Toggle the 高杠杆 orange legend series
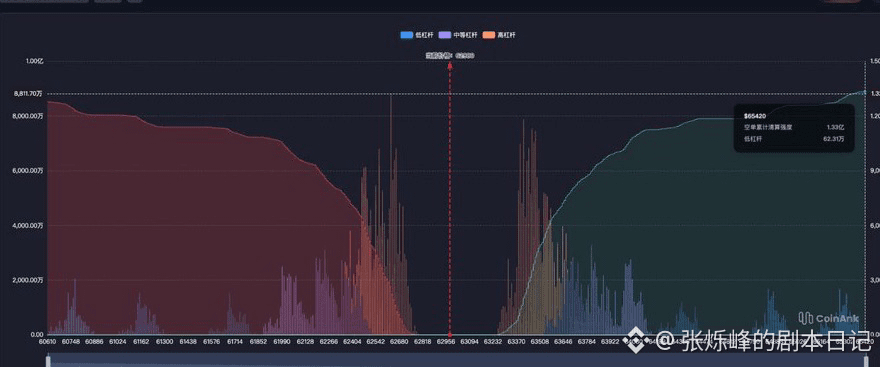This screenshot has width=880, height=367. coord(499,35)
